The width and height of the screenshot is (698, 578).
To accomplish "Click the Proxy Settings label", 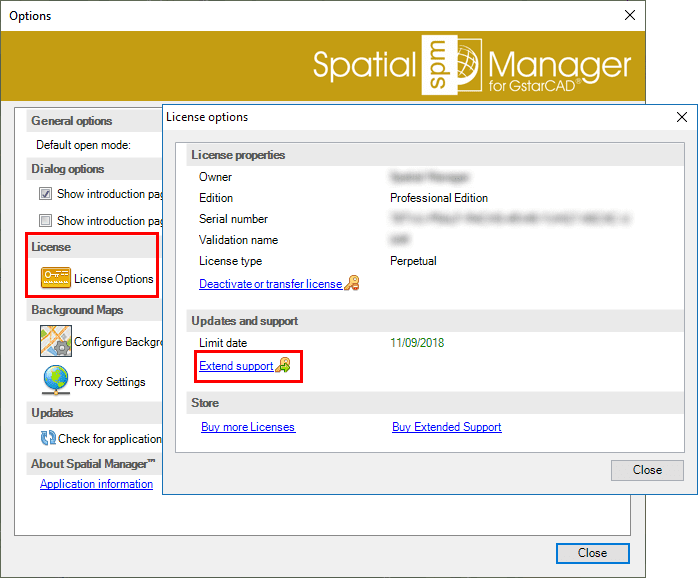I will click(x=110, y=382).
